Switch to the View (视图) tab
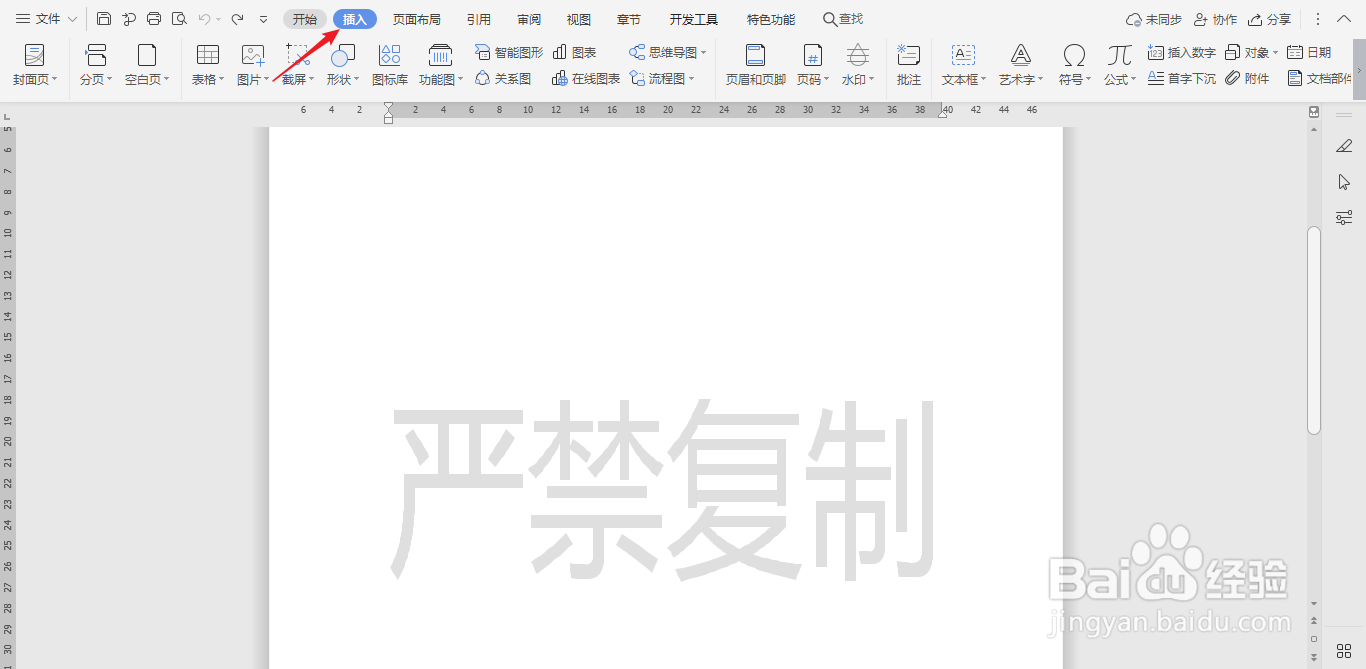This screenshot has height=669, width=1366. [579, 19]
